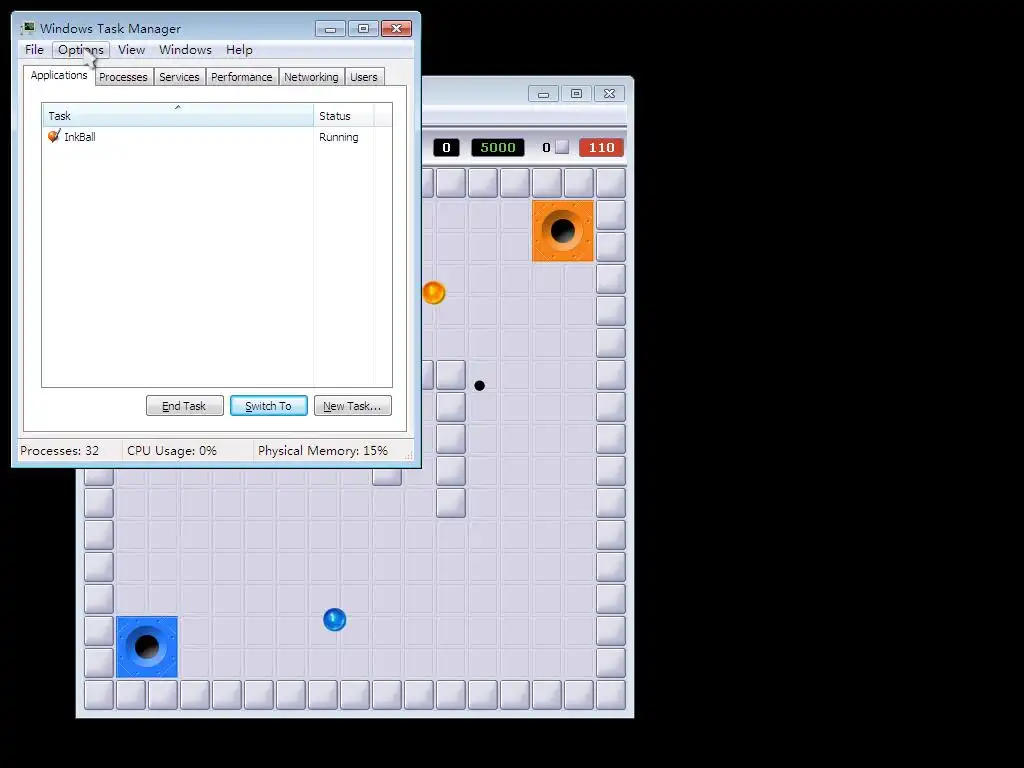Viewport: 1024px width, 768px height.
Task: Click the red 110 timer in InkBall
Action: [x=601, y=148]
